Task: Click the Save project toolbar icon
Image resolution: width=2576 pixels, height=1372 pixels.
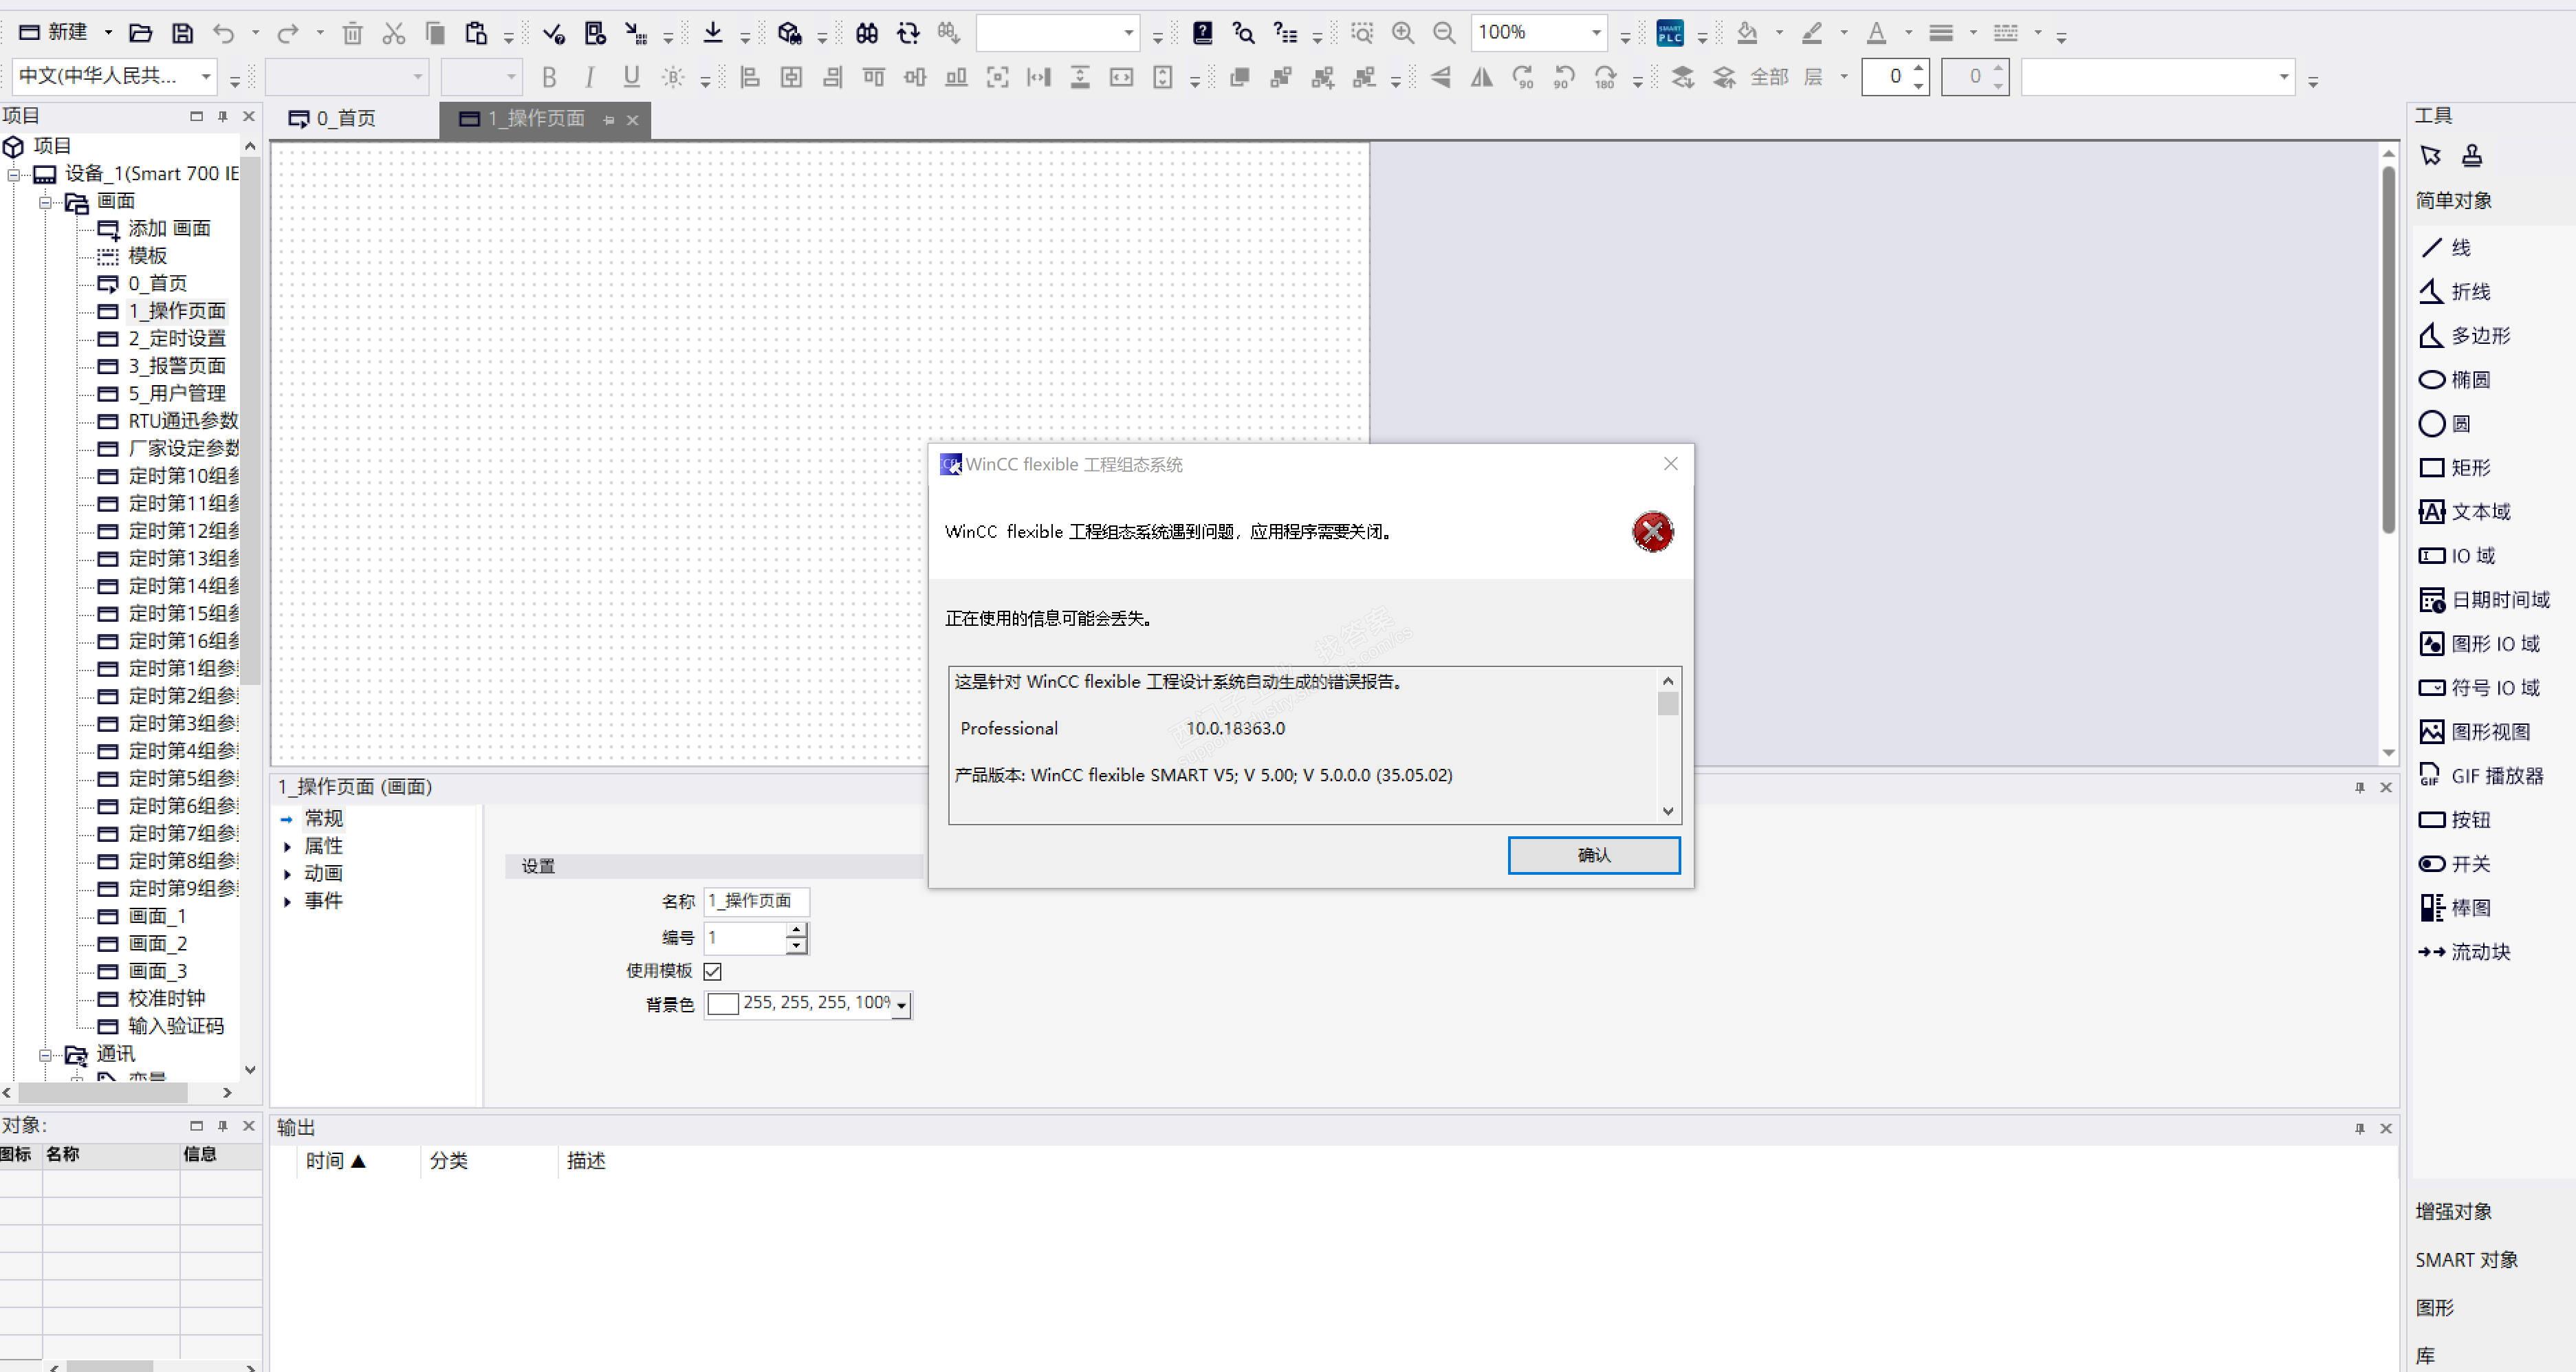Action: coord(182,33)
